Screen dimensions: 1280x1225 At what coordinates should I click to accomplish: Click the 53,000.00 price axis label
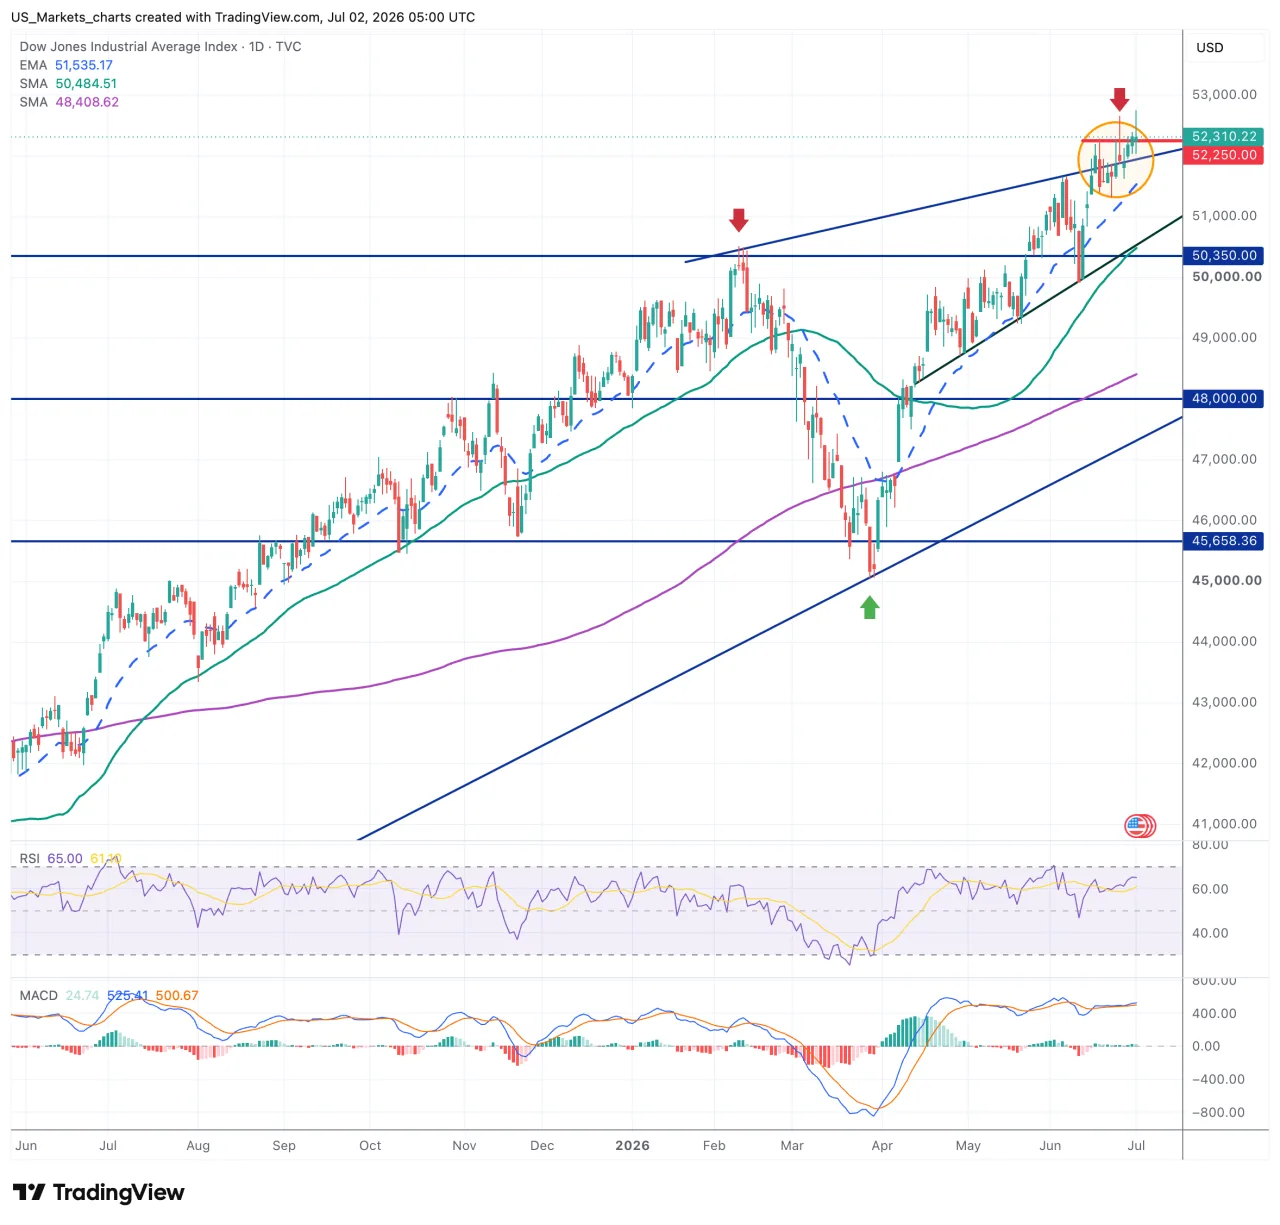1224,95
